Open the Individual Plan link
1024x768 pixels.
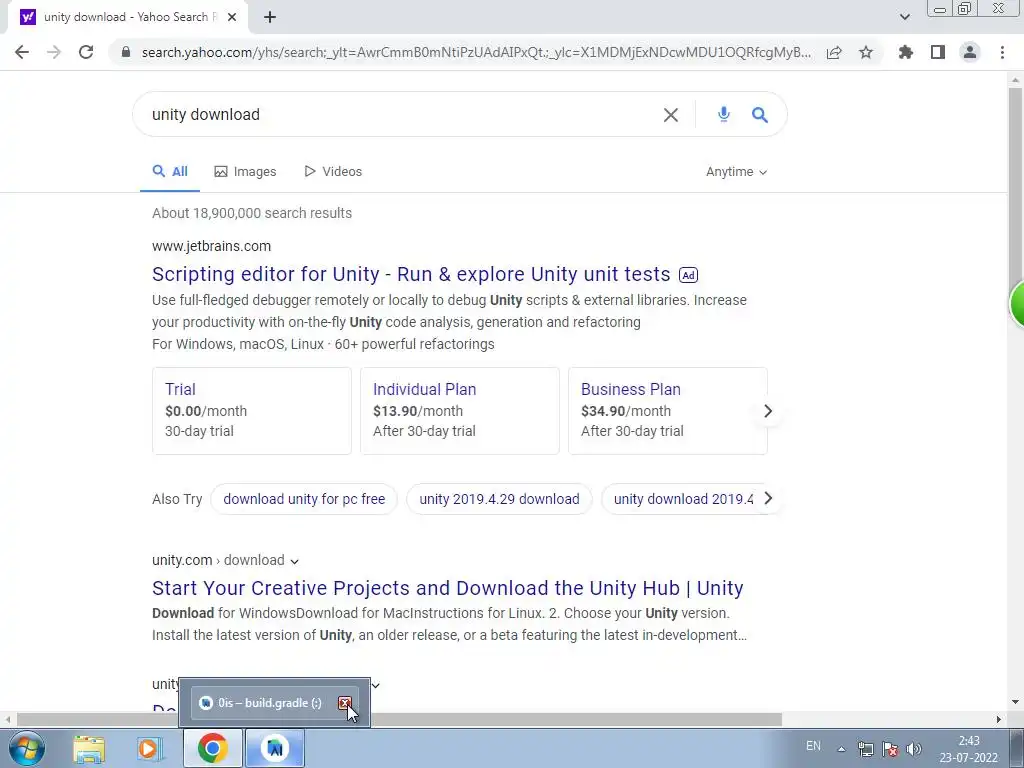424,389
